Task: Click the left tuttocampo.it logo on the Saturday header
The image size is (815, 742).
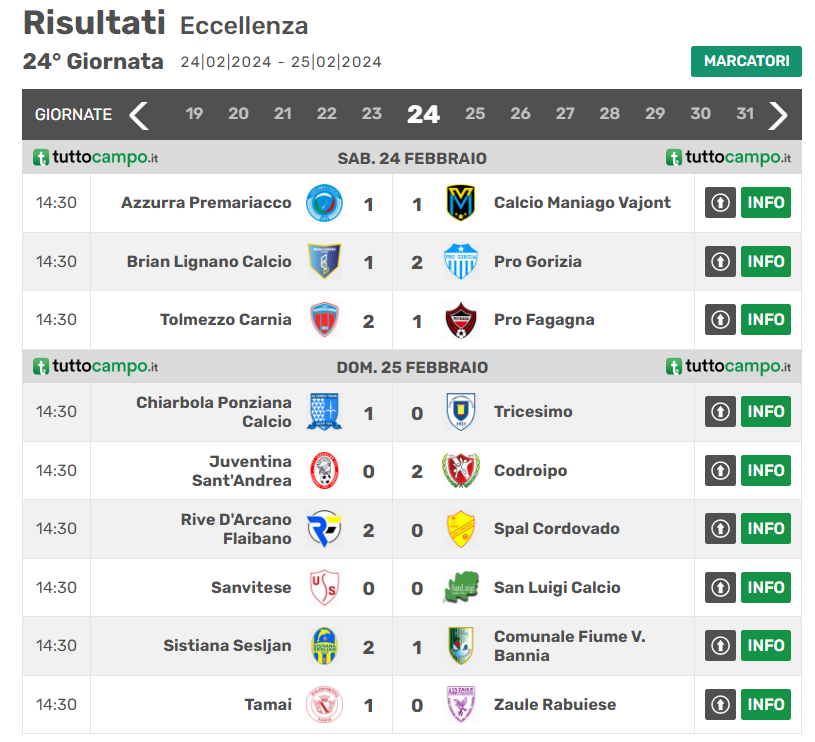Action: [x=96, y=158]
